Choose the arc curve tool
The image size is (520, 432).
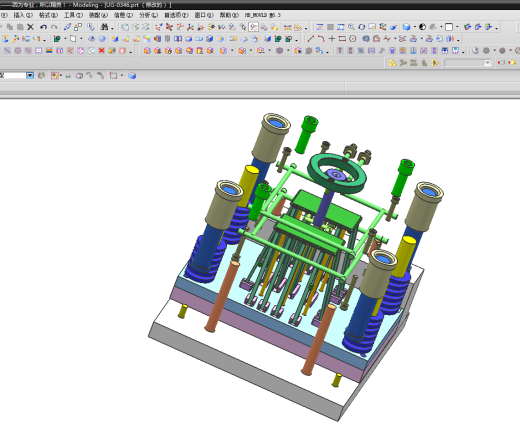coord(321,39)
